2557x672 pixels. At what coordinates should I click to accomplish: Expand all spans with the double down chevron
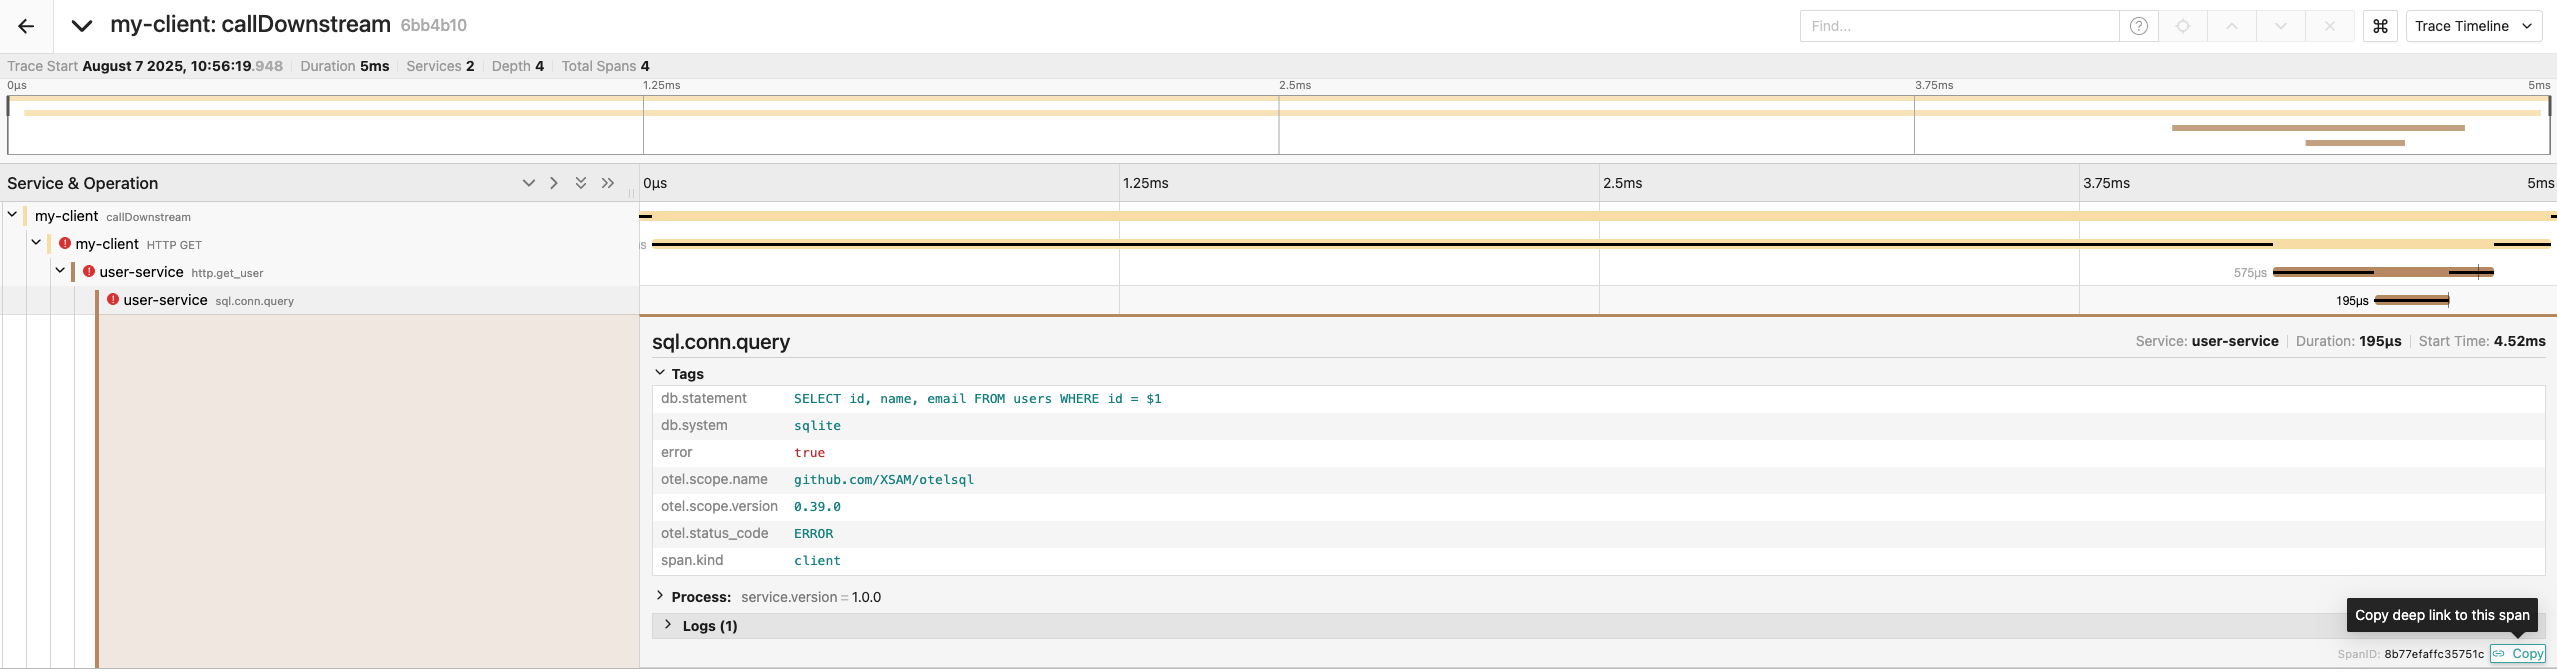[x=581, y=183]
